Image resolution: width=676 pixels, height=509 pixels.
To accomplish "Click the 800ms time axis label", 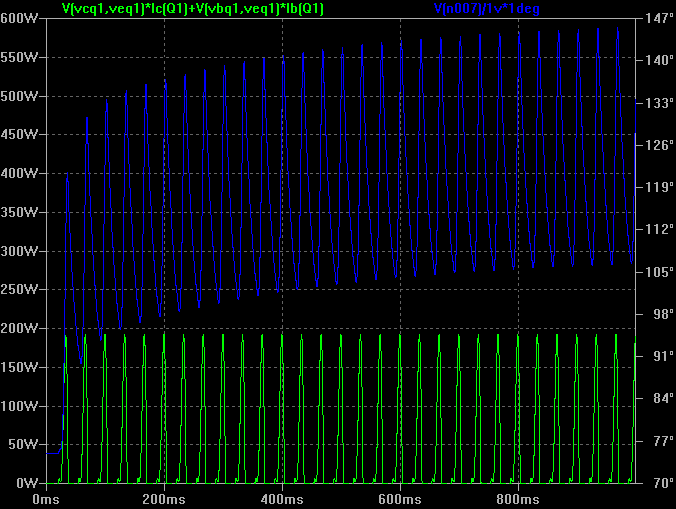I will (518, 500).
